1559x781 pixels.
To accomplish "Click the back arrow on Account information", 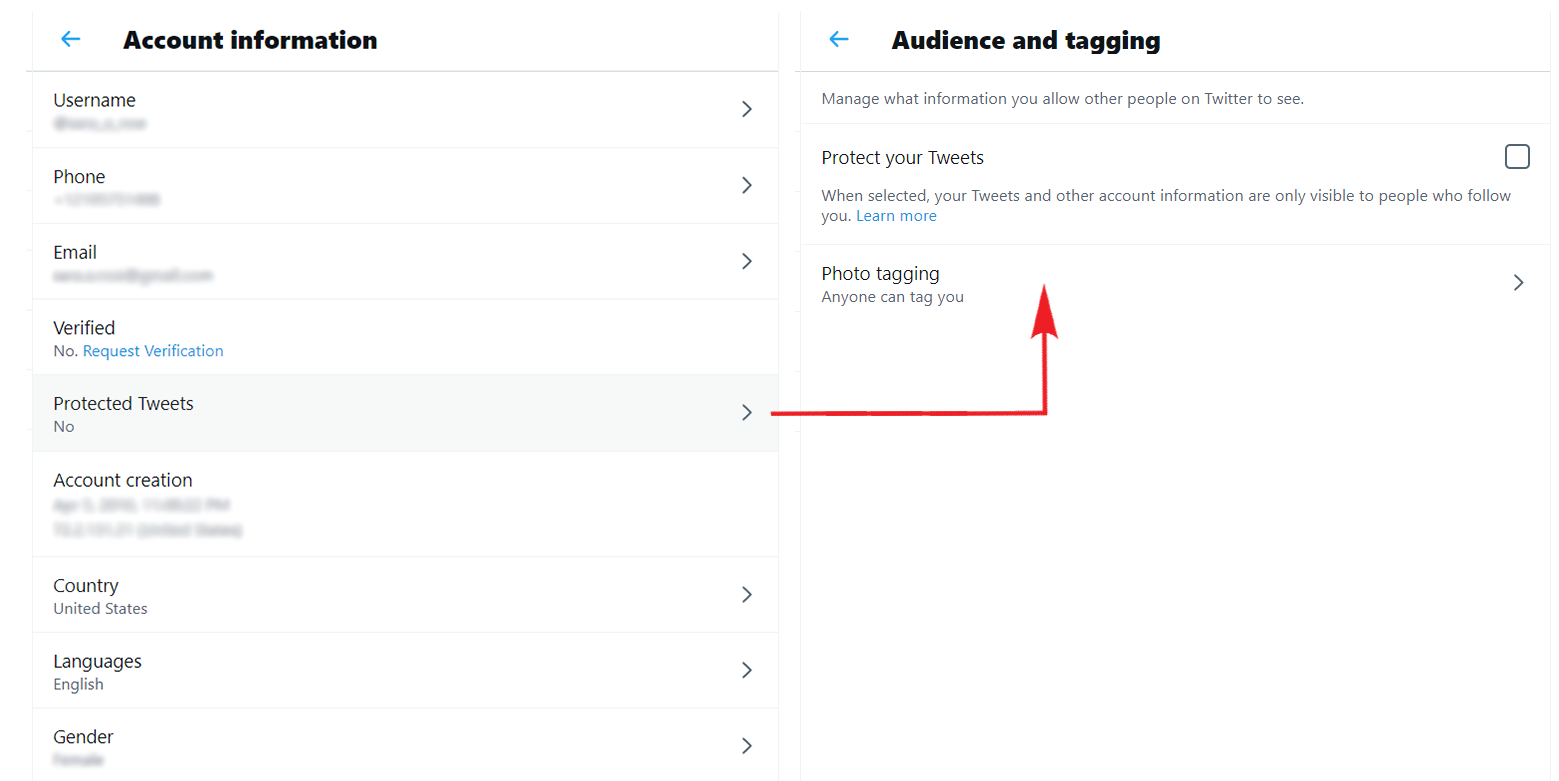I will tap(70, 39).
